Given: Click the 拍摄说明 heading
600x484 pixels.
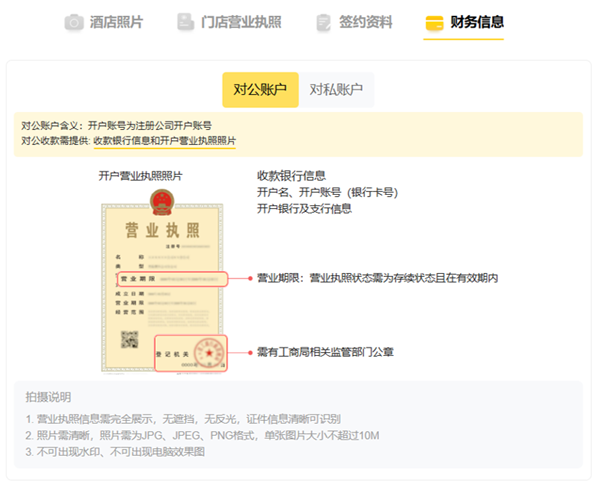Looking at the screenshot, I should (x=48, y=397).
